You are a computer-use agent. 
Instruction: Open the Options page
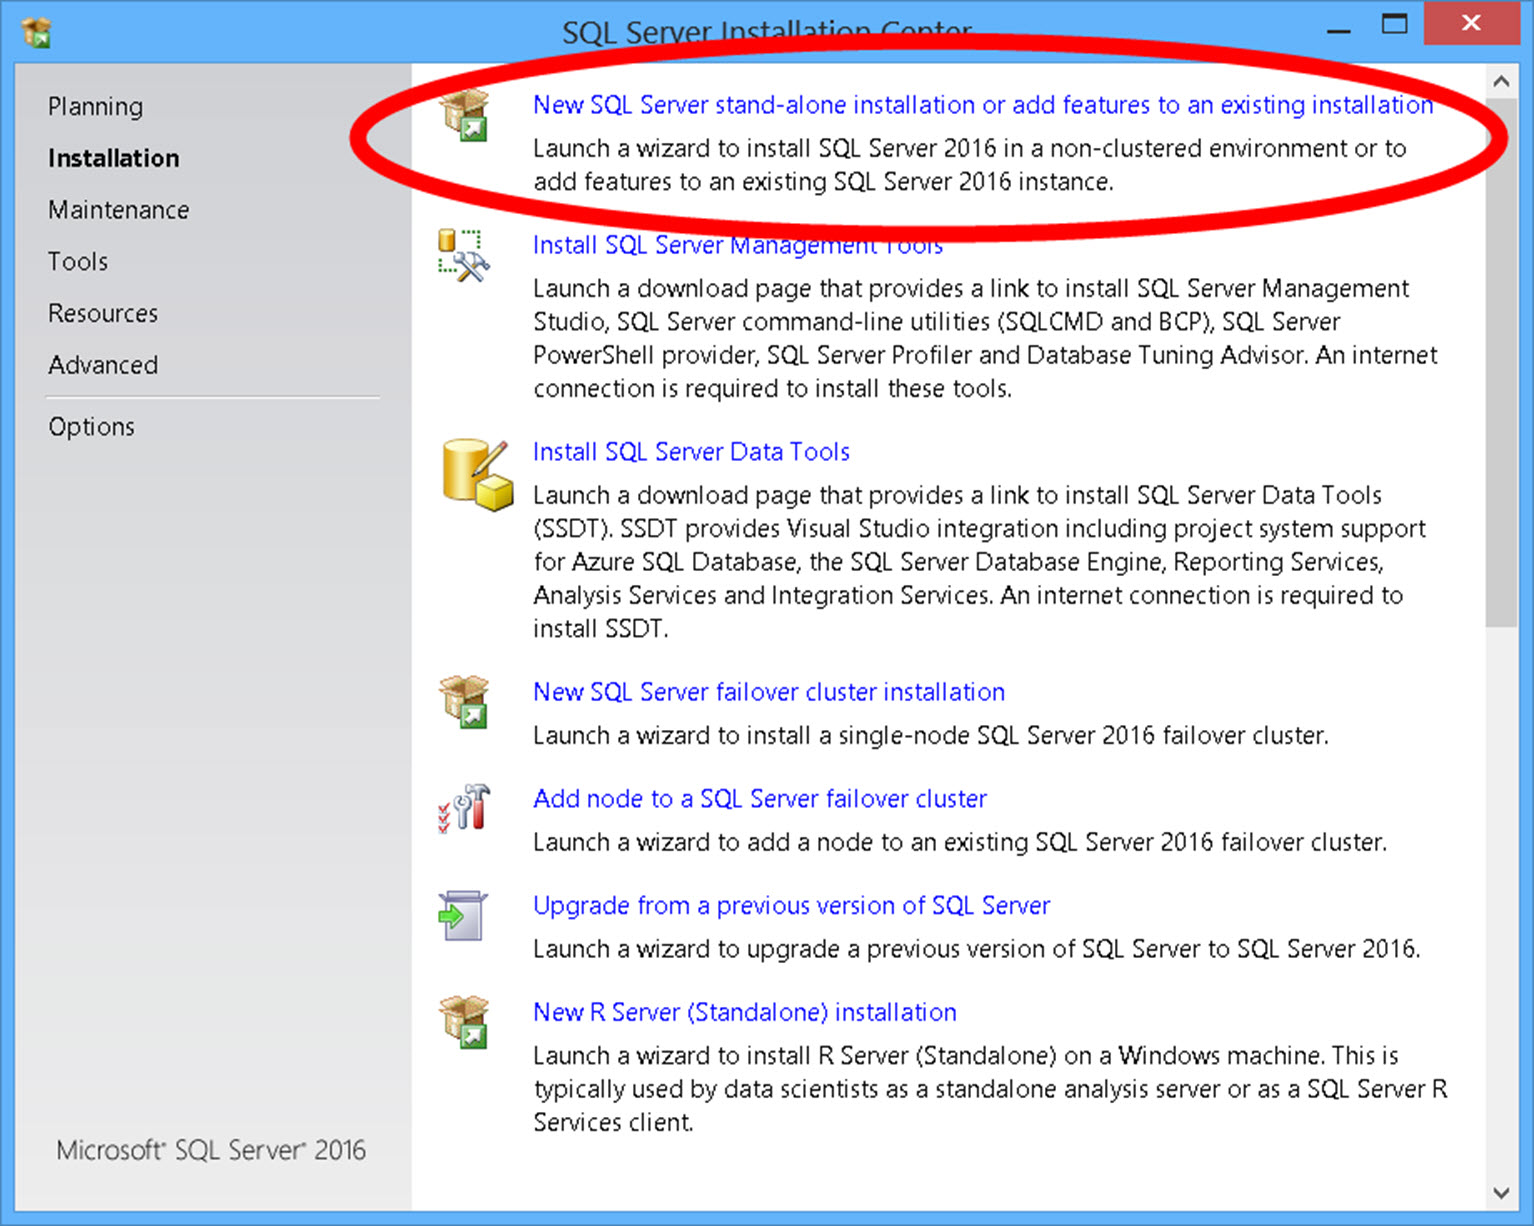tap(91, 427)
